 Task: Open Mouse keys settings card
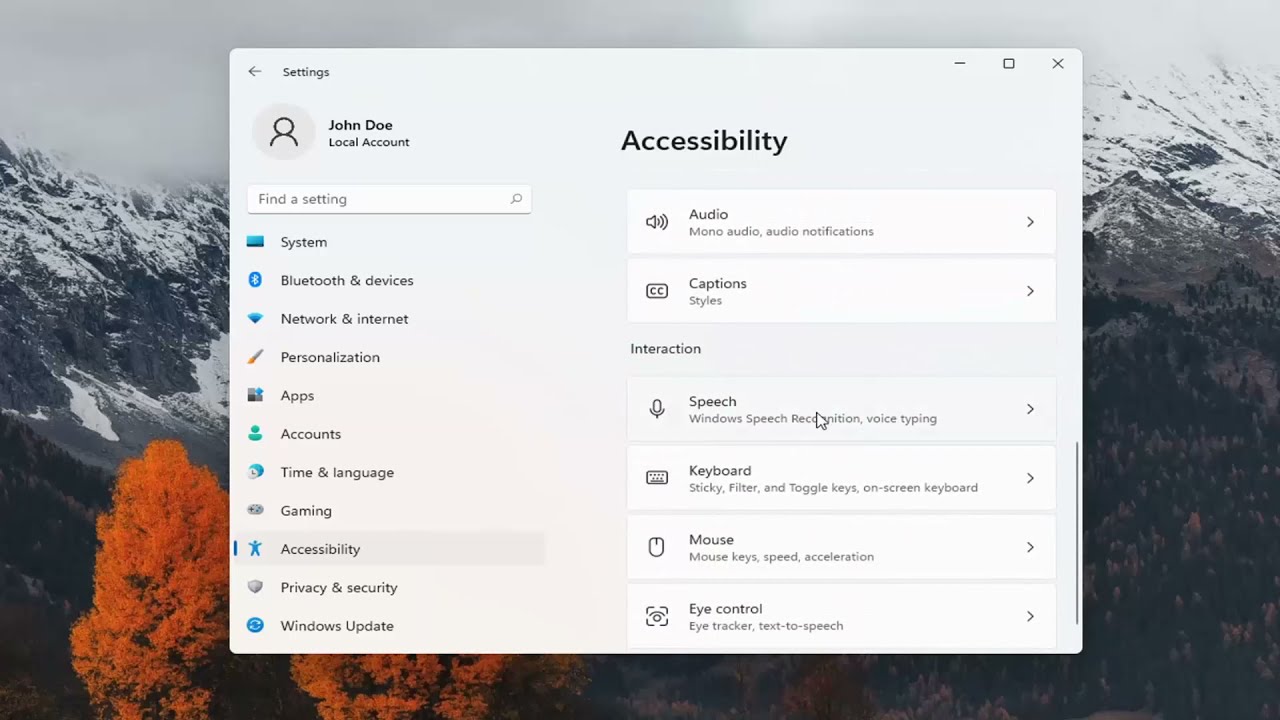(x=841, y=547)
